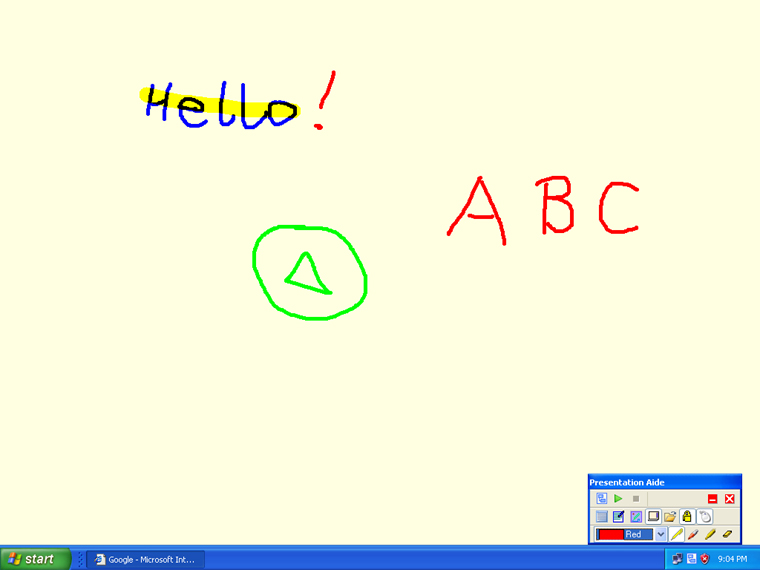Click the red color swatch
Viewport: 760px width, 570px height.
point(611,535)
